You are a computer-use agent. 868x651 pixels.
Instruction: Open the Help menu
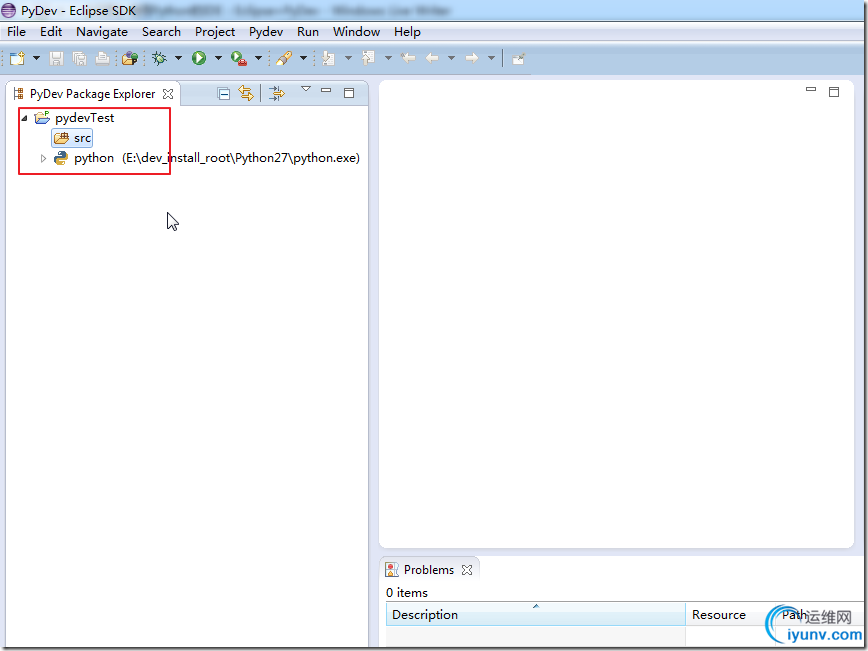pyautogui.click(x=407, y=32)
